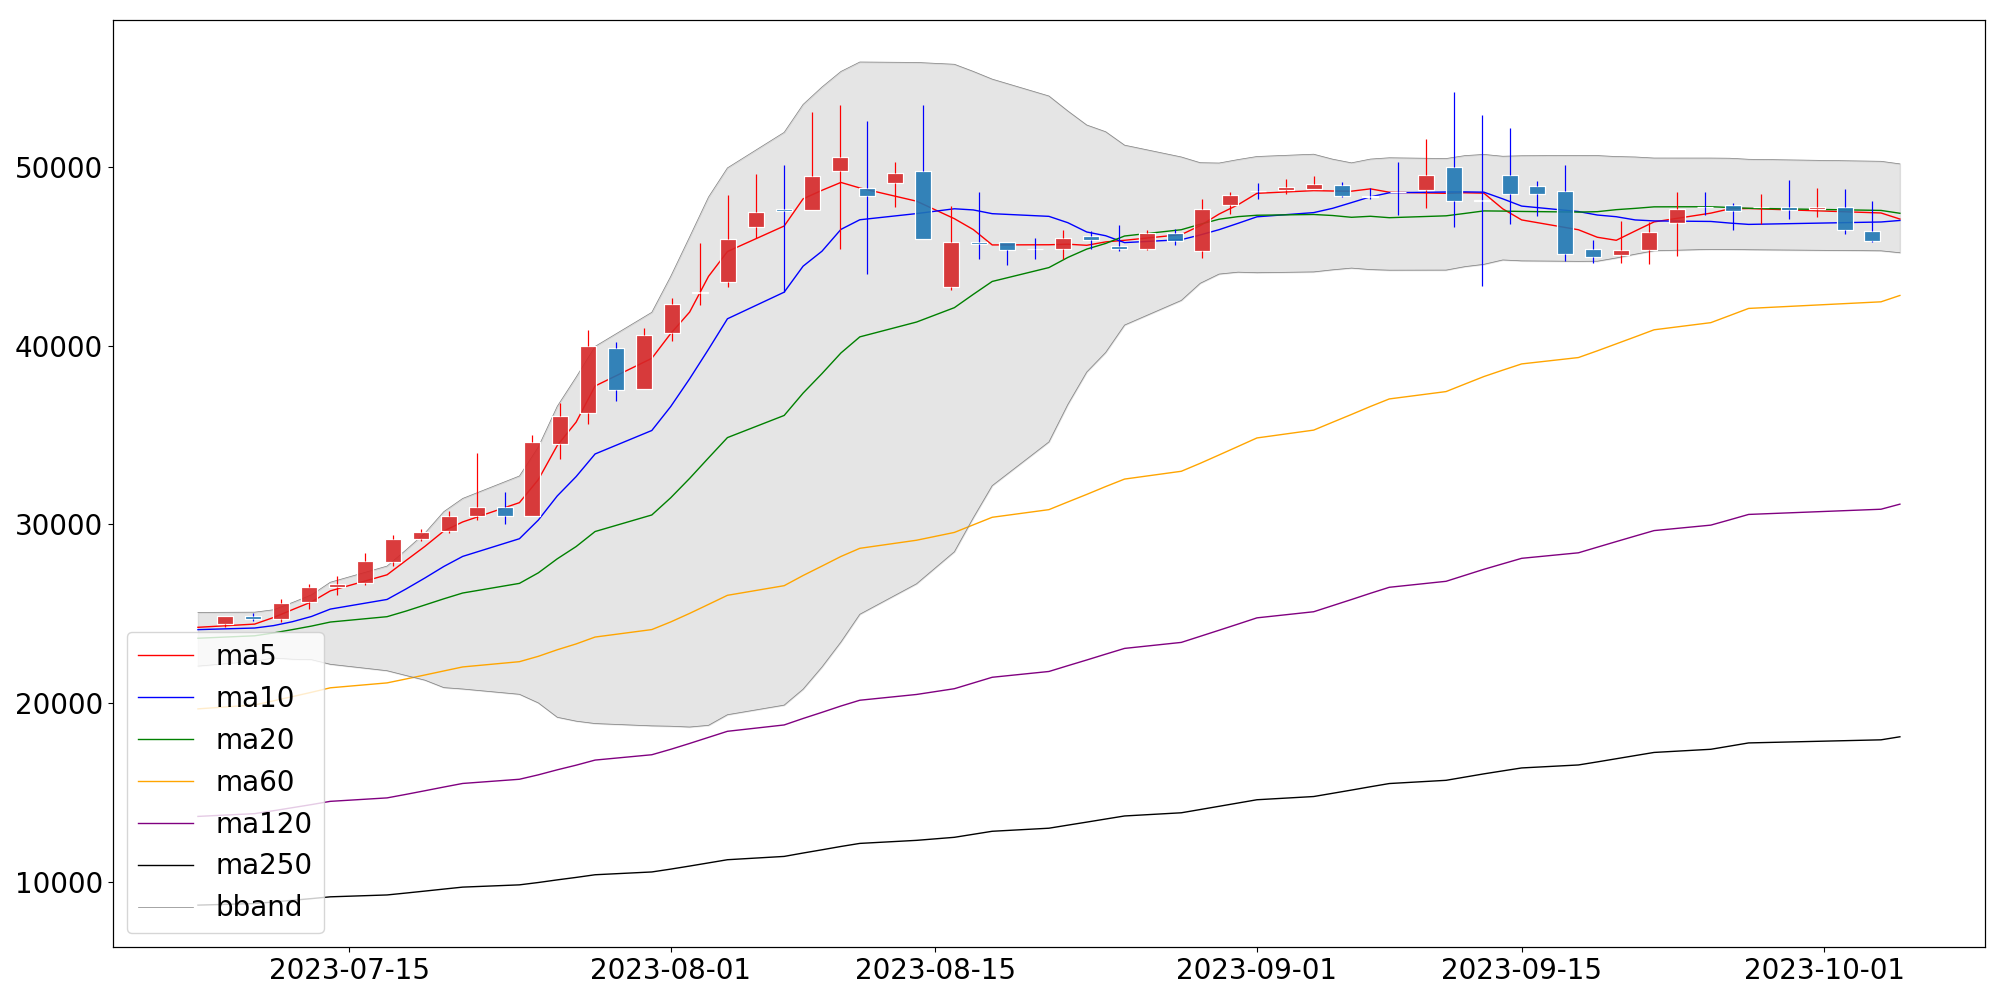
Task: Click the blue ma10 legend line sample
Action: pos(165,698)
